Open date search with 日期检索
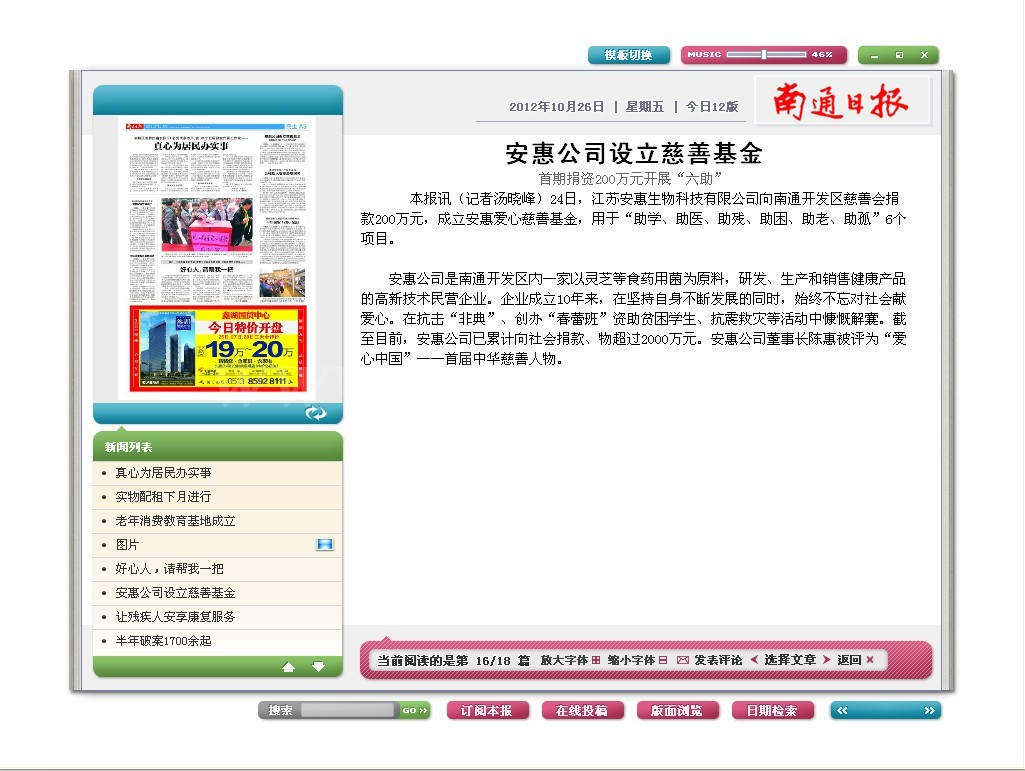Image resolution: width=1025 pixels, height=771 pixels. [x=772, y=711]
